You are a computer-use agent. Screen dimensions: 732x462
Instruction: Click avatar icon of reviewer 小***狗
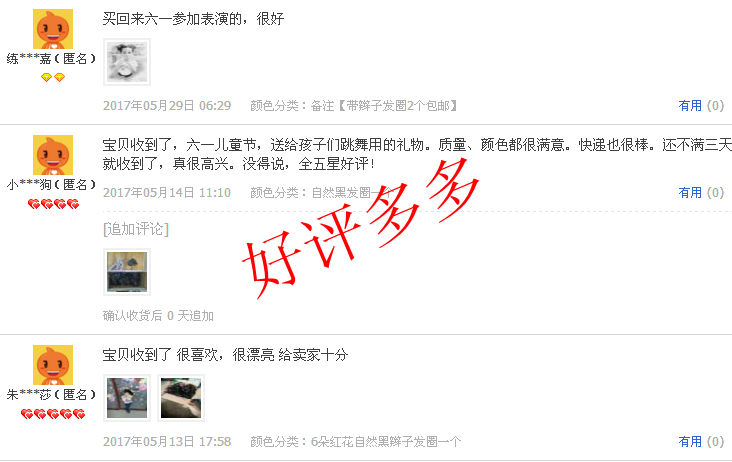53,155
